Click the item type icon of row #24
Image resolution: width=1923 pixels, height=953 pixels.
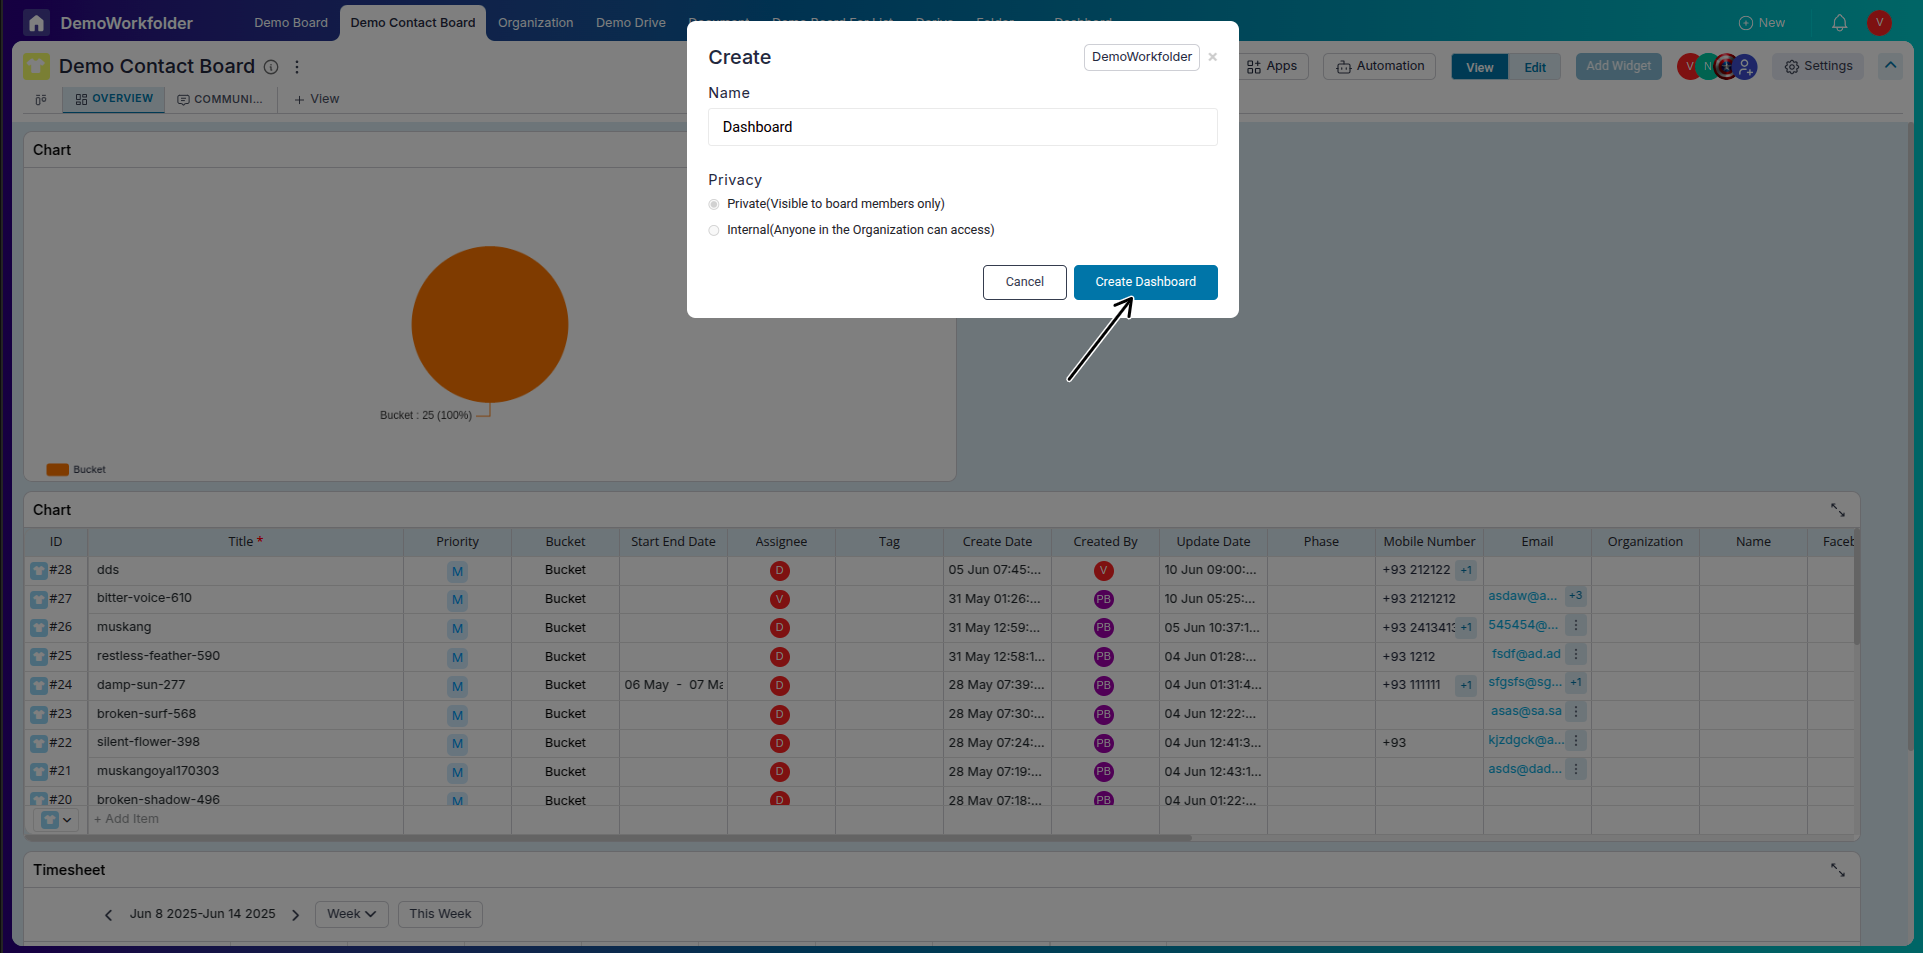point(39,686)
